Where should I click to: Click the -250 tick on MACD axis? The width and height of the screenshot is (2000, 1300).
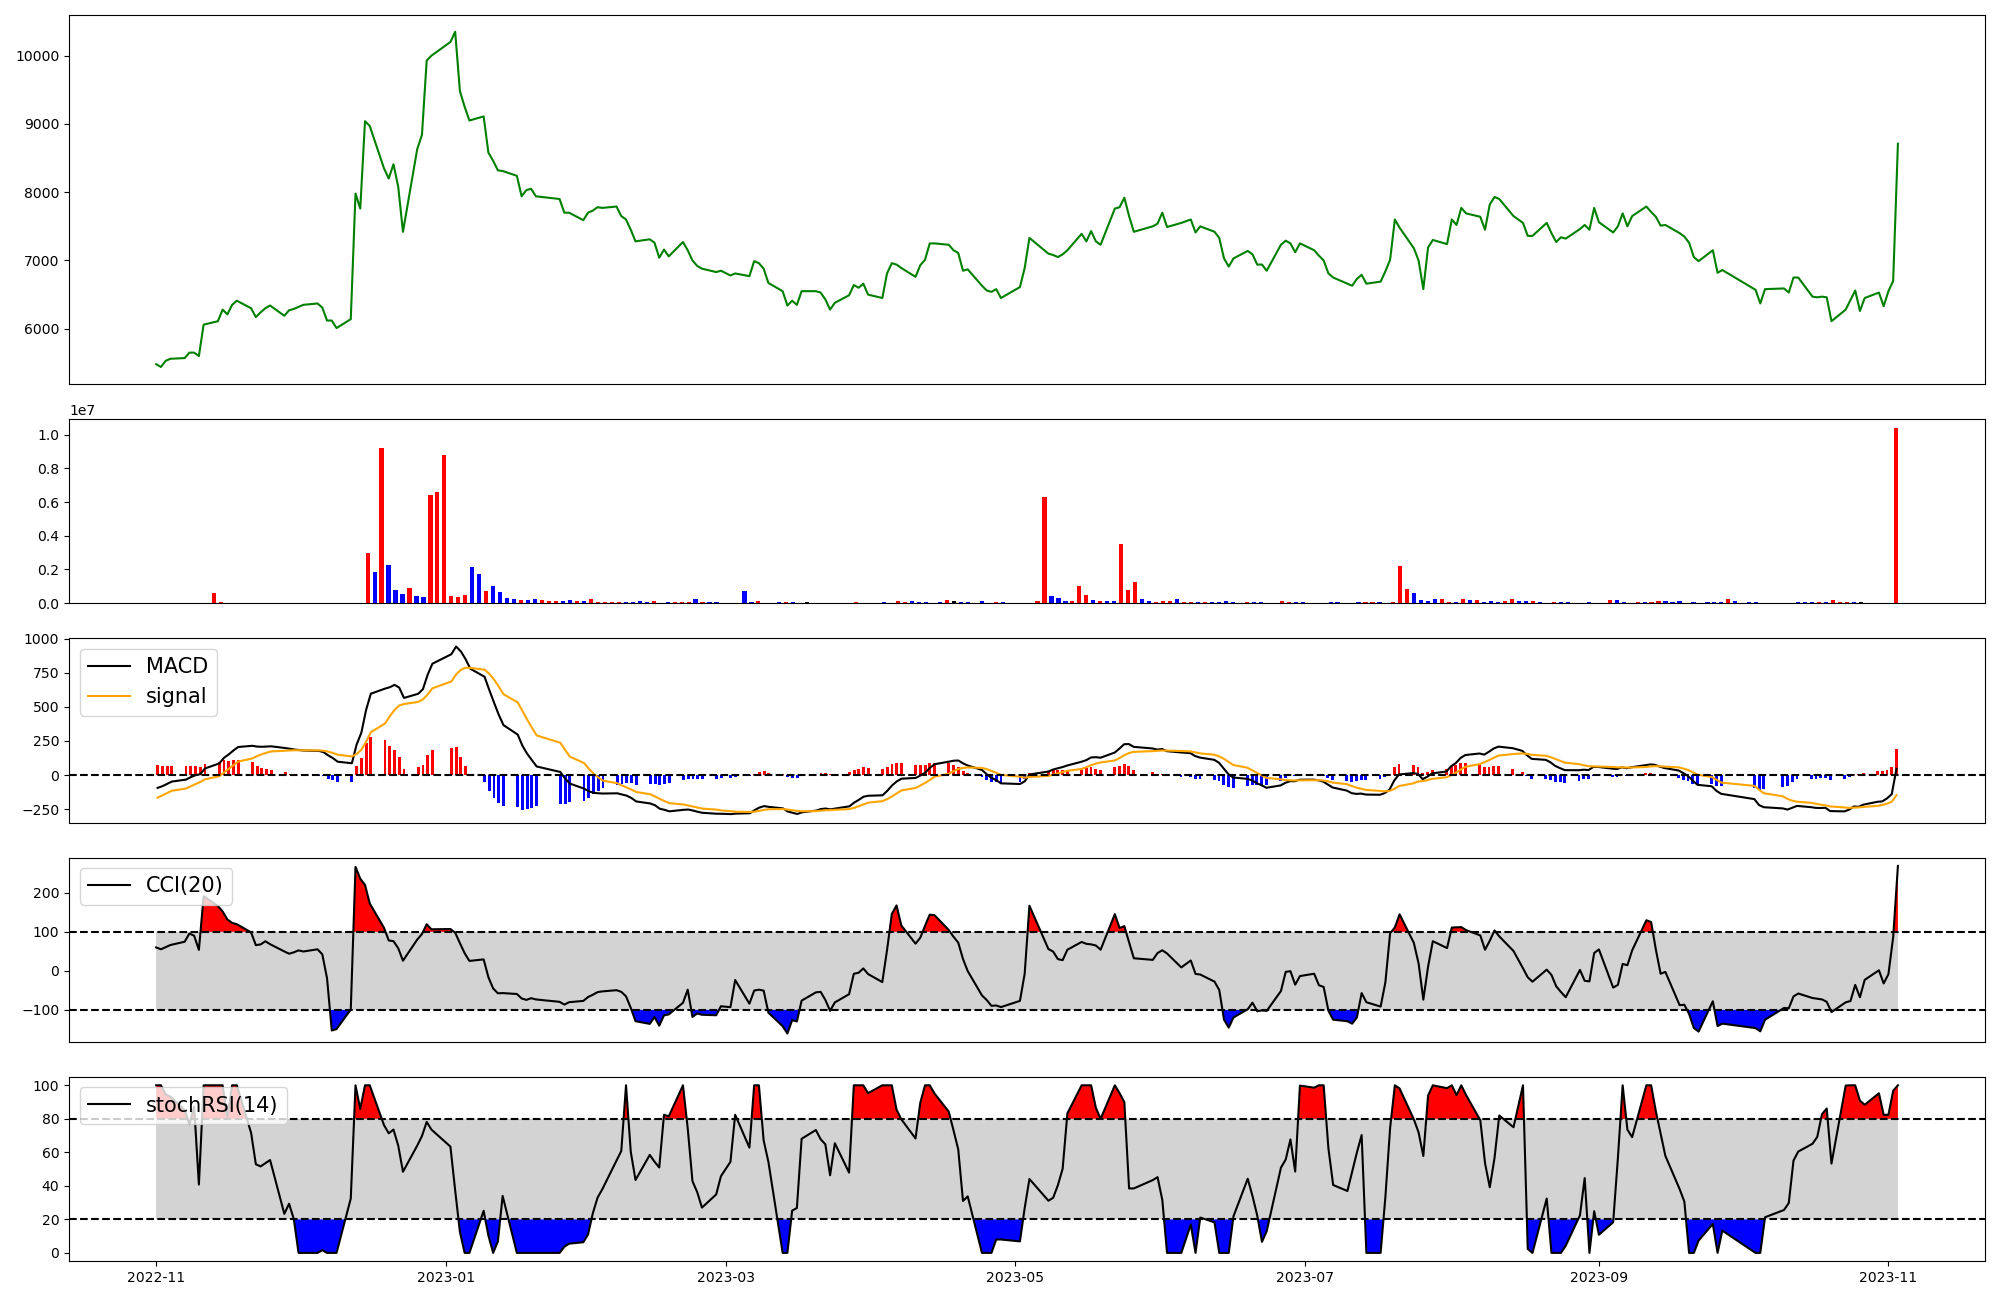pyautogui.click(x=39, y=810)
